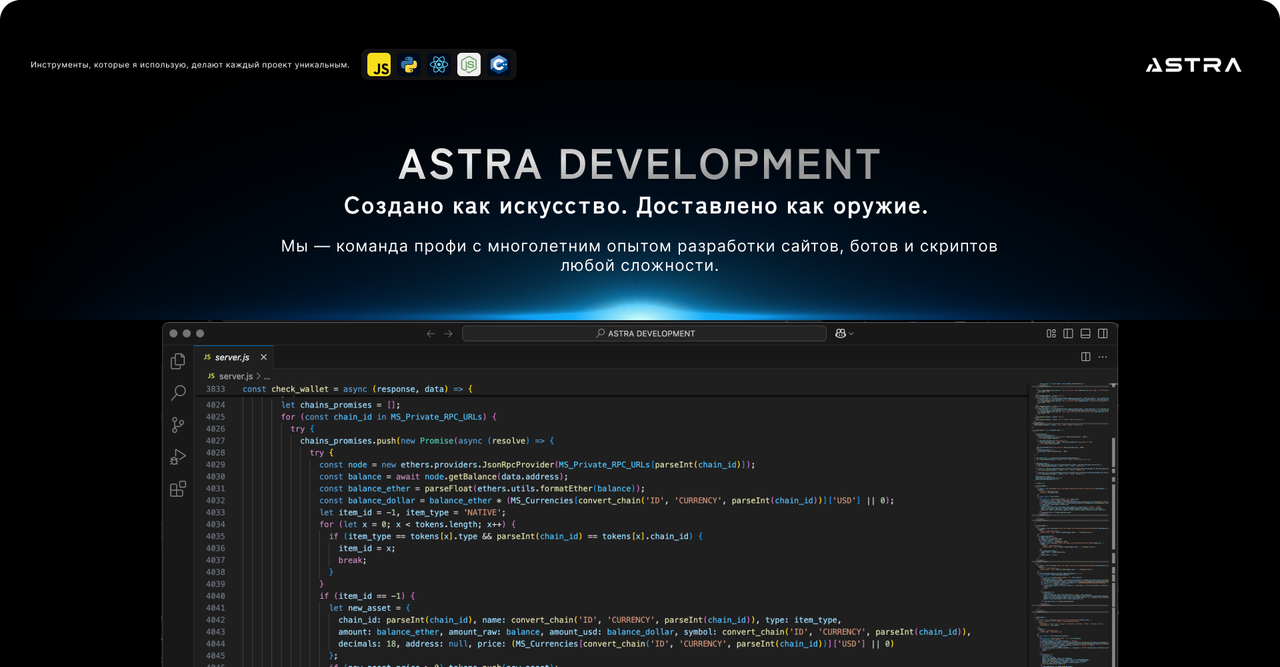This screenshot has height=667, width=1280.
Task: Click the 'Инструменты, которые я использую' text
Action: 190,65
